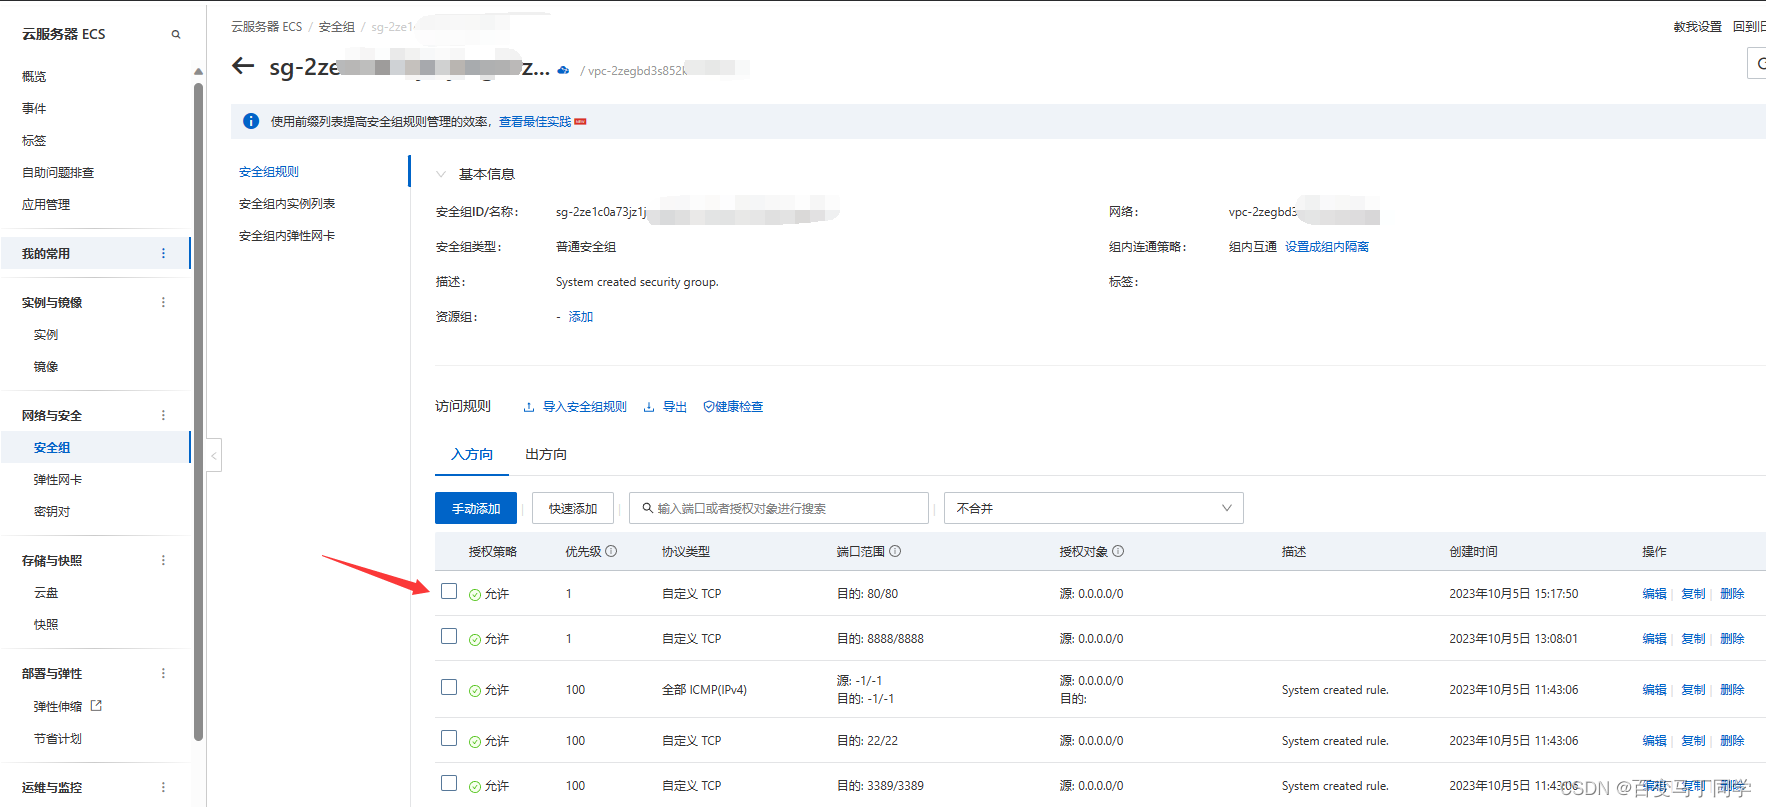Viewport: 1766px width, 807px height.
Task: Click the 健康检查 shield icon
Action: (709, 406)
